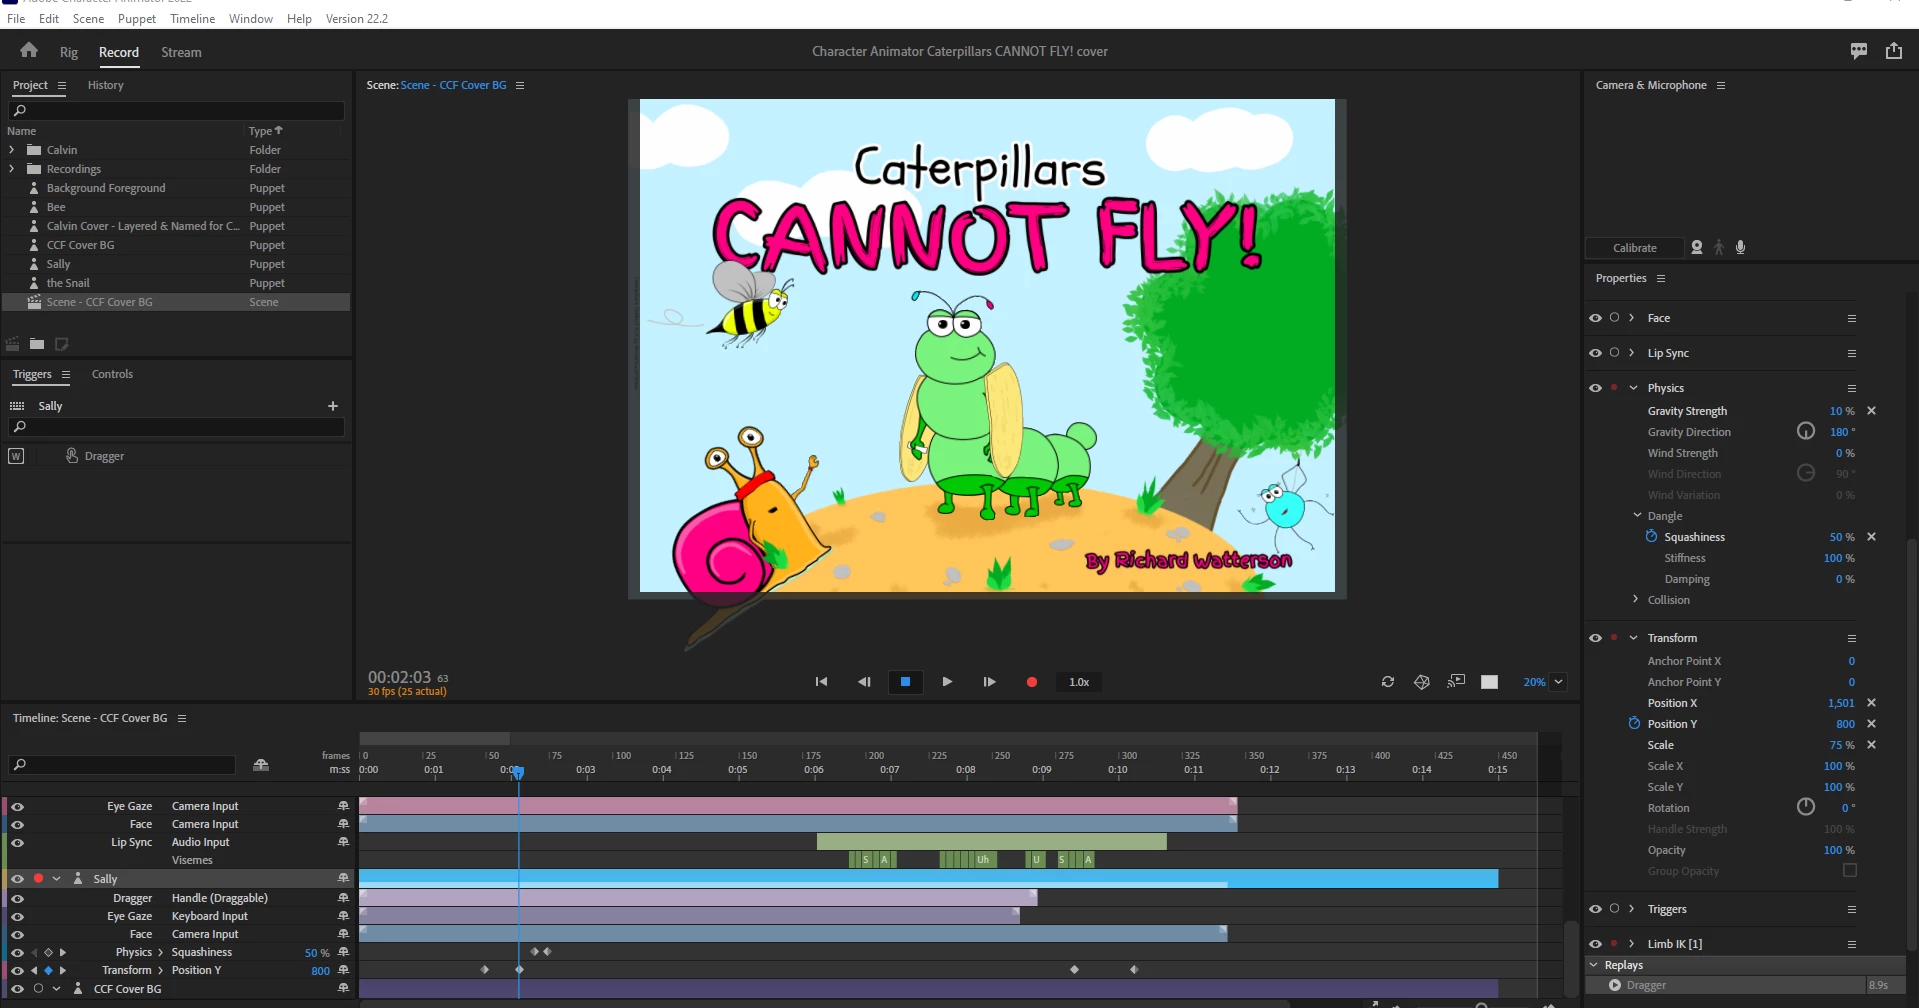Hide Dragger track in timeline
The height and width of the screenshot is (1008, 1919).
pyautogui.click(x=17, y=898)
